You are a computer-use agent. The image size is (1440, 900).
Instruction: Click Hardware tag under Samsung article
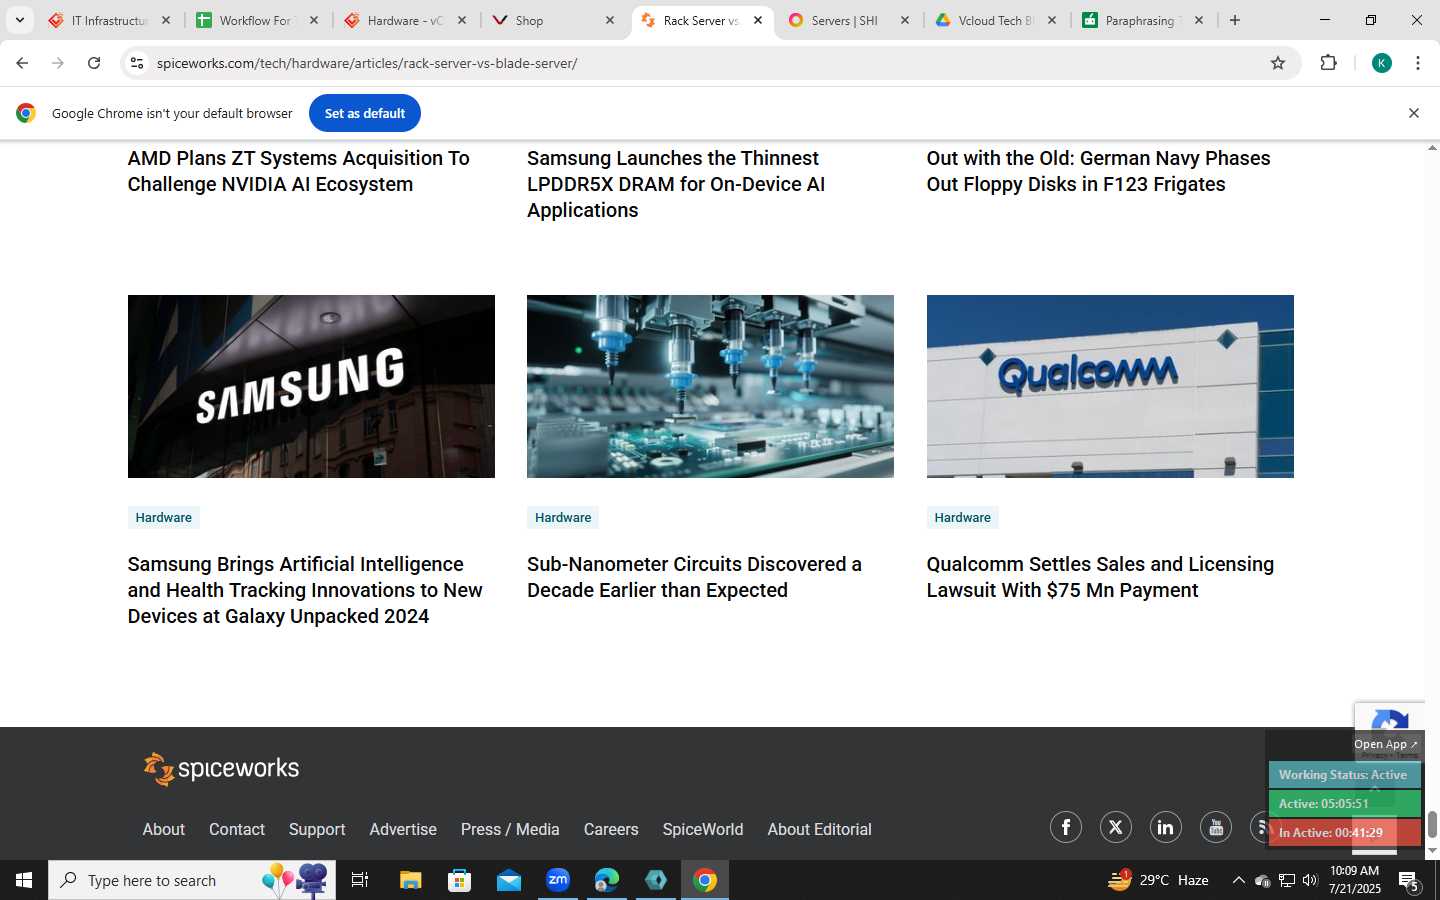click(164, 517)
